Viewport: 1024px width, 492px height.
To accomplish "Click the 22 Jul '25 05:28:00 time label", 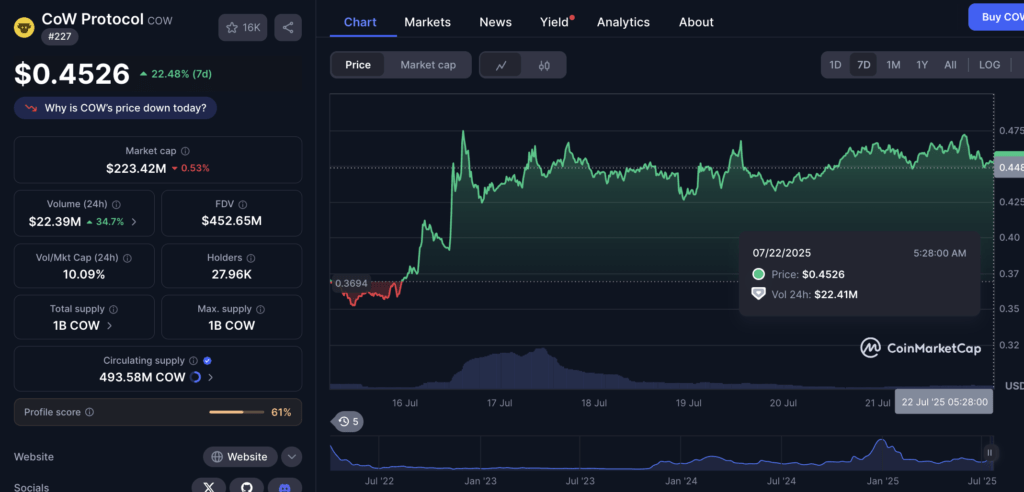I will click(944, 401).
